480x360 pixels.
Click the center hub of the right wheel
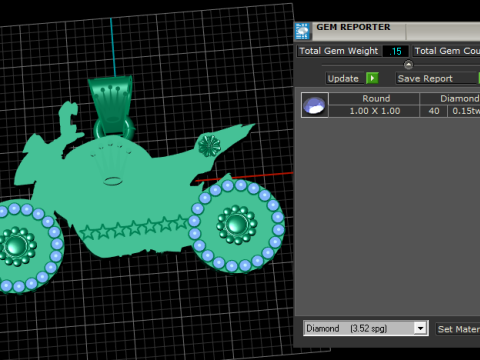point(237,224)
